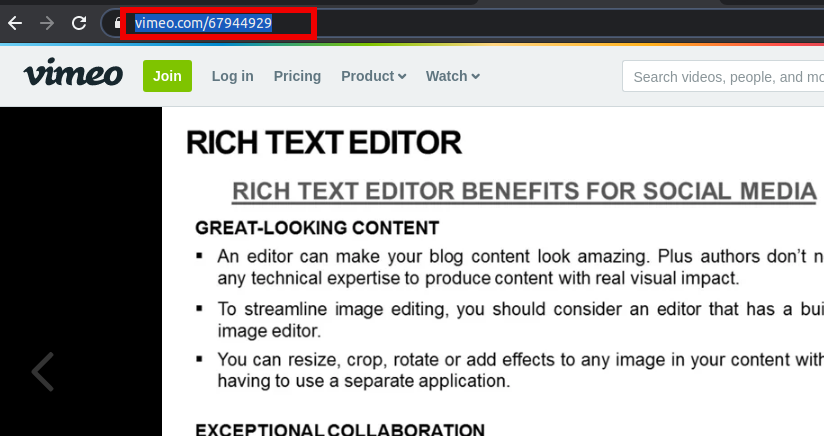The width and height of the screenshot is (824, 436).
Task: Click the bullet starting 'An editor can make'
Action: coord(510,267)
